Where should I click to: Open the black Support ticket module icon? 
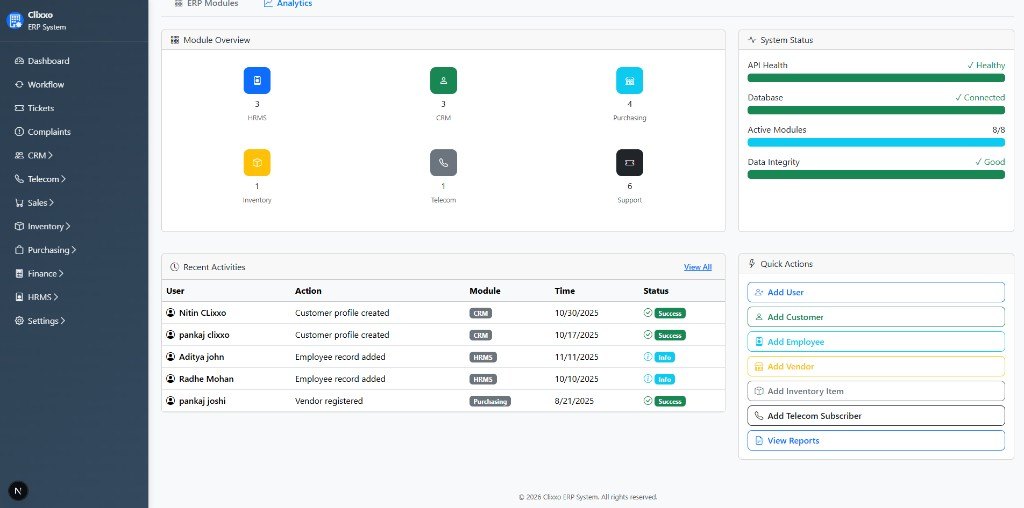[630, 163]
